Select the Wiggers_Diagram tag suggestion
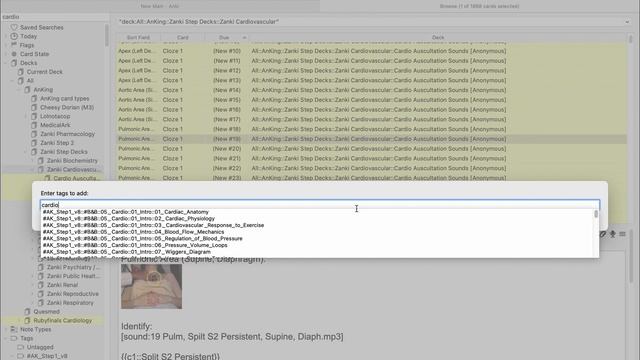Image resolution: width=640 pixels, height=360 pixels. tap(127, 252)
